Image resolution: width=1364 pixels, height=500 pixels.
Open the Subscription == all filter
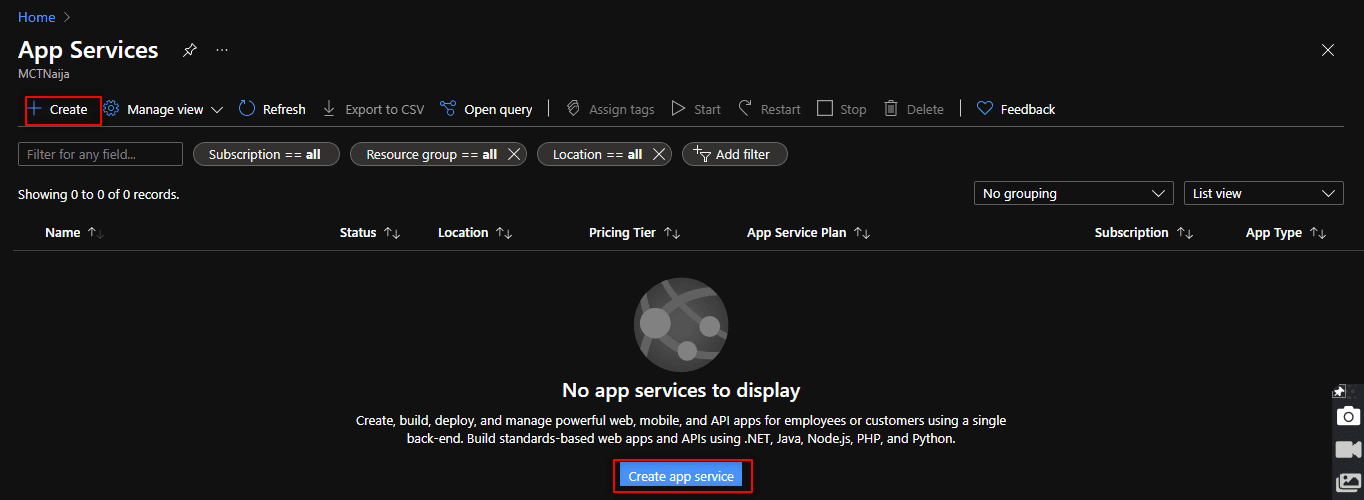[x=266, y=154]
